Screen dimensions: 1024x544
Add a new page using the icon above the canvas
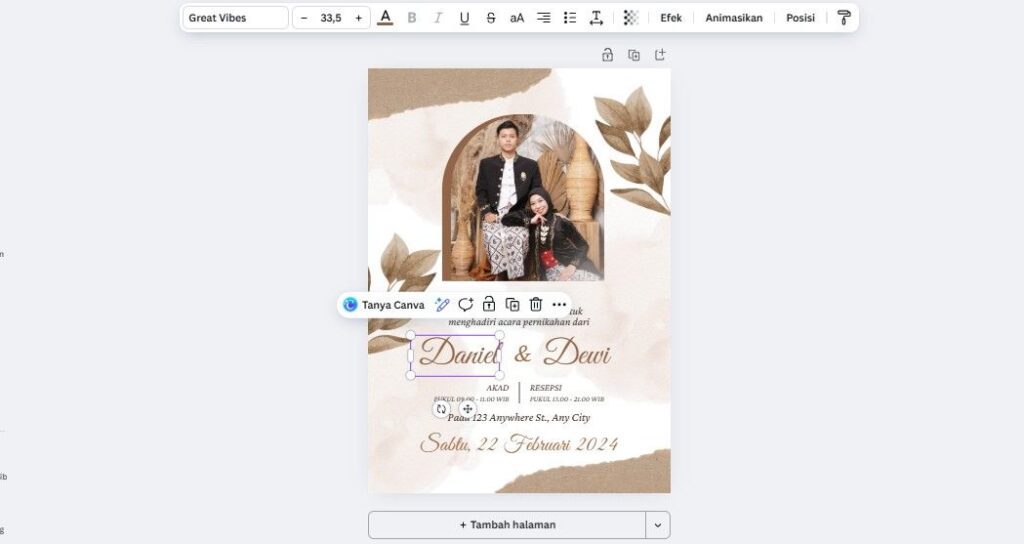660,55
